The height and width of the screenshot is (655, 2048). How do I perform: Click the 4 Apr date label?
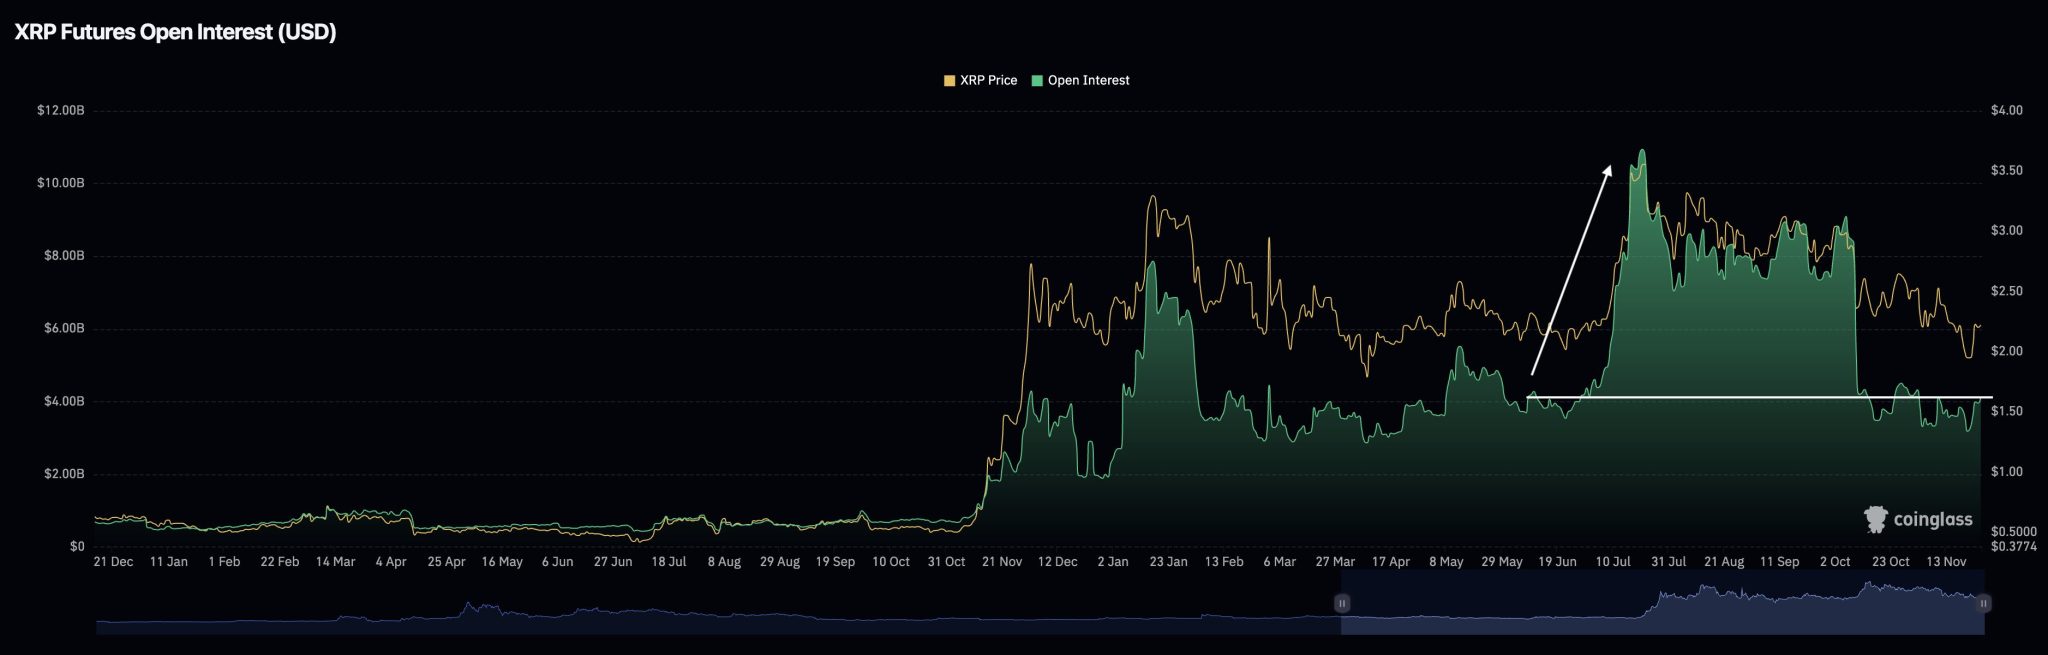(391, 562)
